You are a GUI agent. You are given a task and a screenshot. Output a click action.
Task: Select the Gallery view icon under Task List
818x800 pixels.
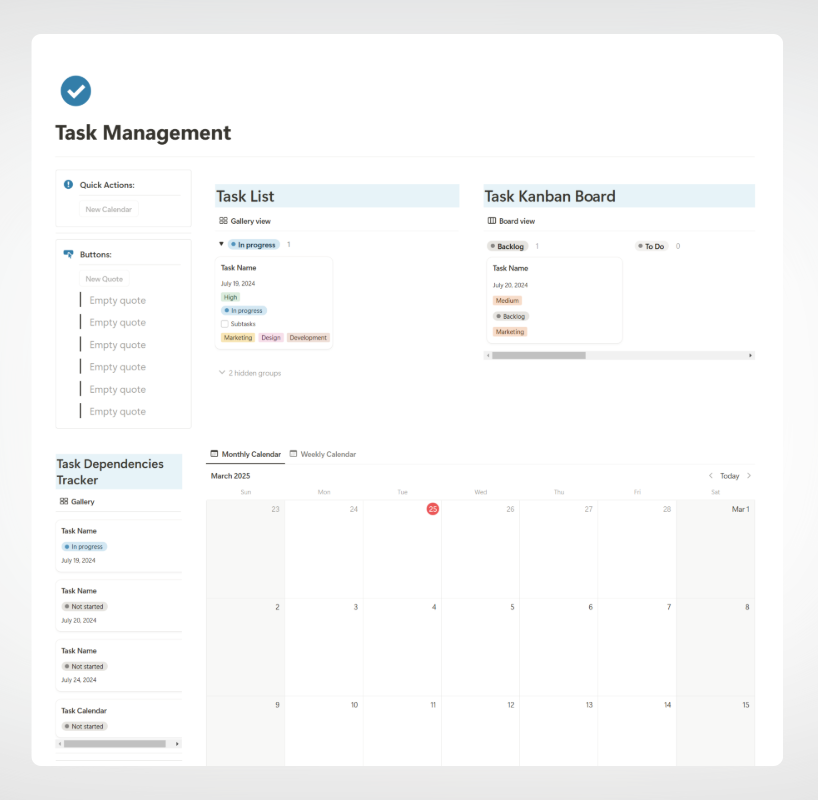pyautogui.click(x=221, y=220)
